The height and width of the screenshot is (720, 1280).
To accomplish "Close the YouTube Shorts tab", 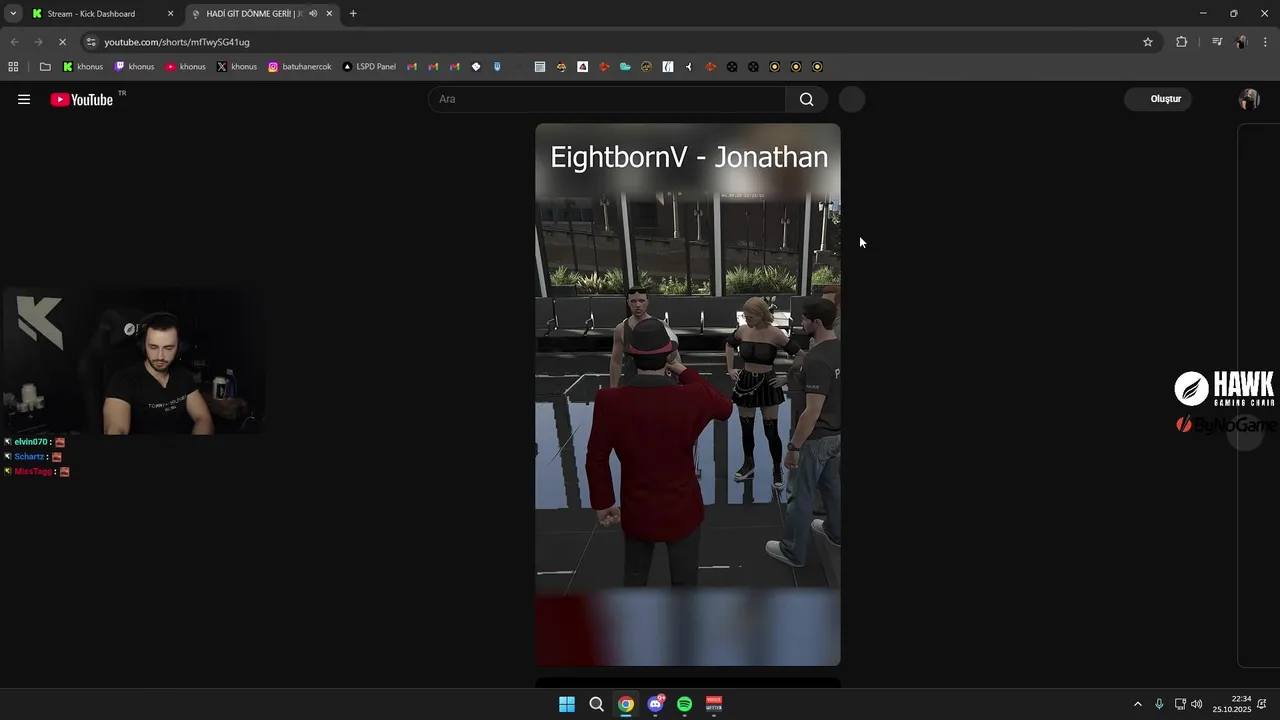I will click(x=329, y=14).
